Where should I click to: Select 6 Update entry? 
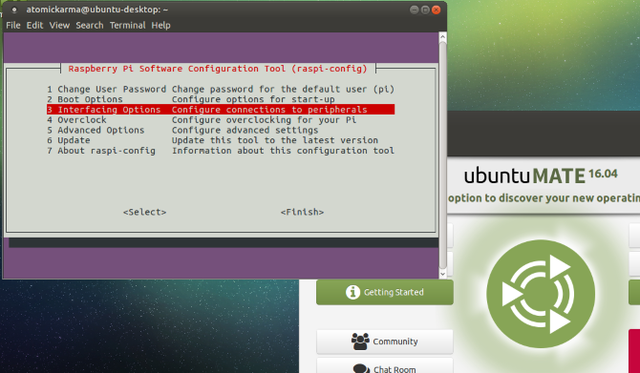click(220, 140)
